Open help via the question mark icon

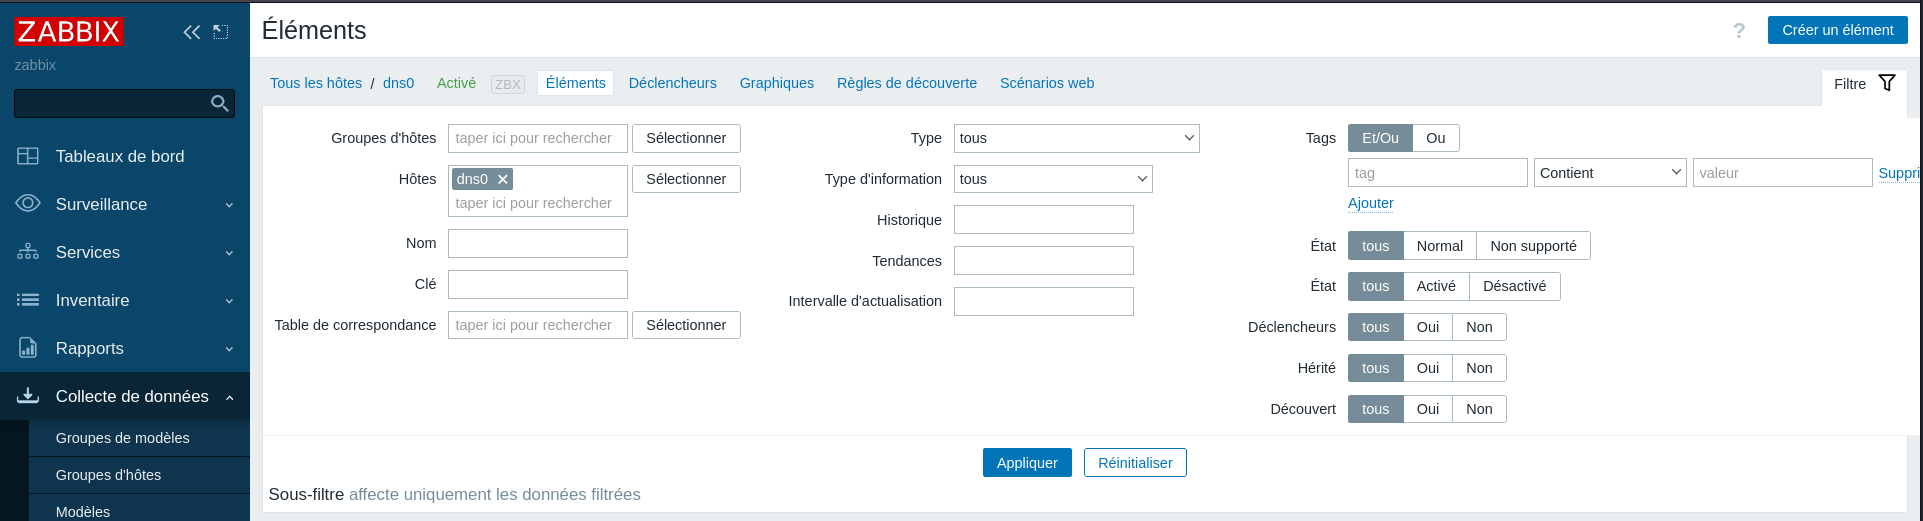click(x=1739, y=31)
